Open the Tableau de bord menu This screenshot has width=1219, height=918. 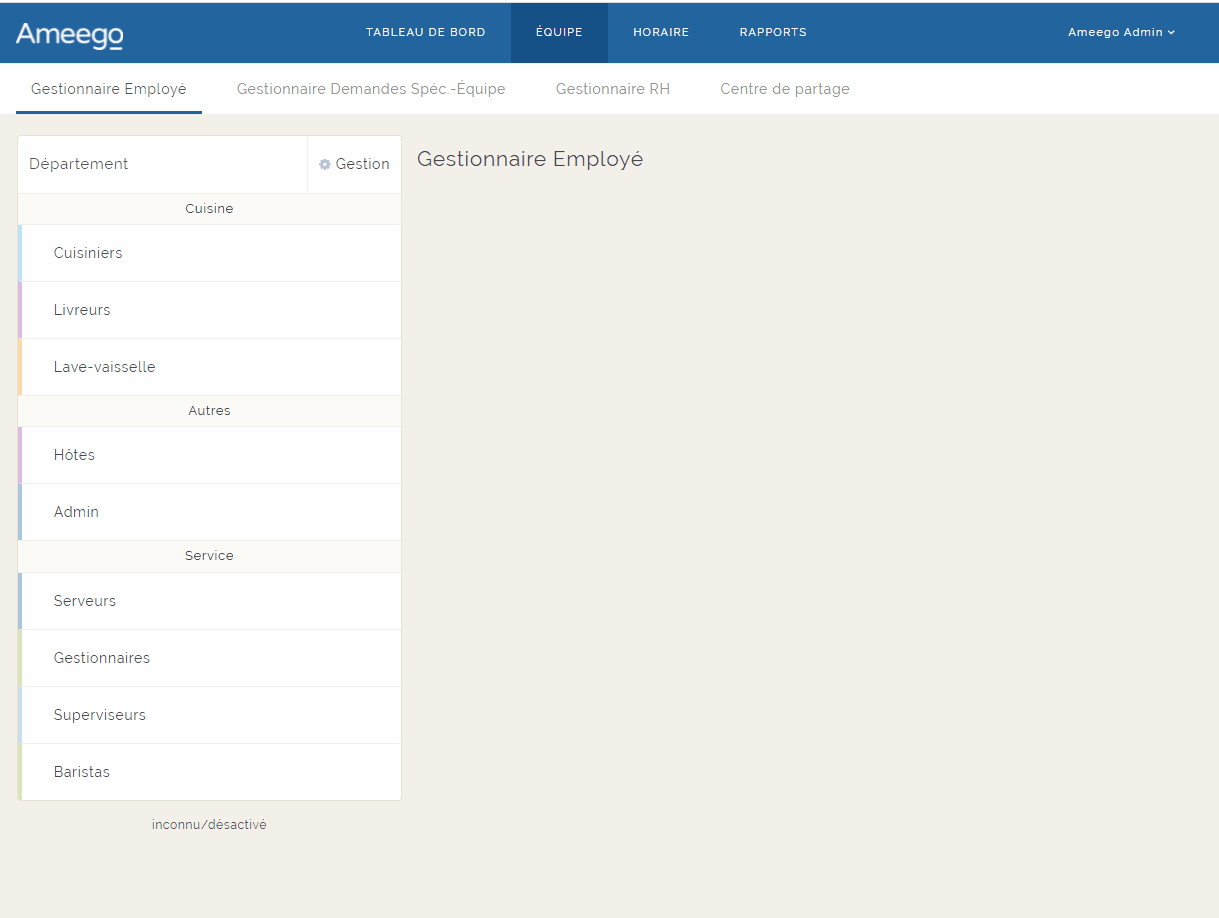pos(425,32)
